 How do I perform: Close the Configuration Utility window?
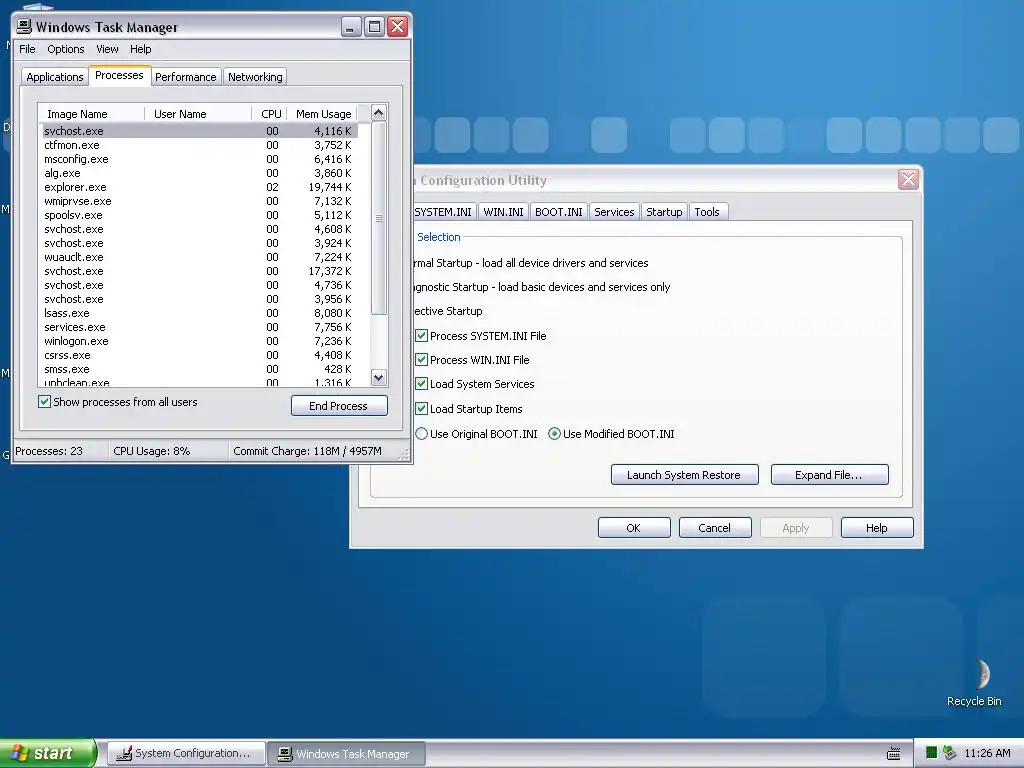click(x=908, y=179)
